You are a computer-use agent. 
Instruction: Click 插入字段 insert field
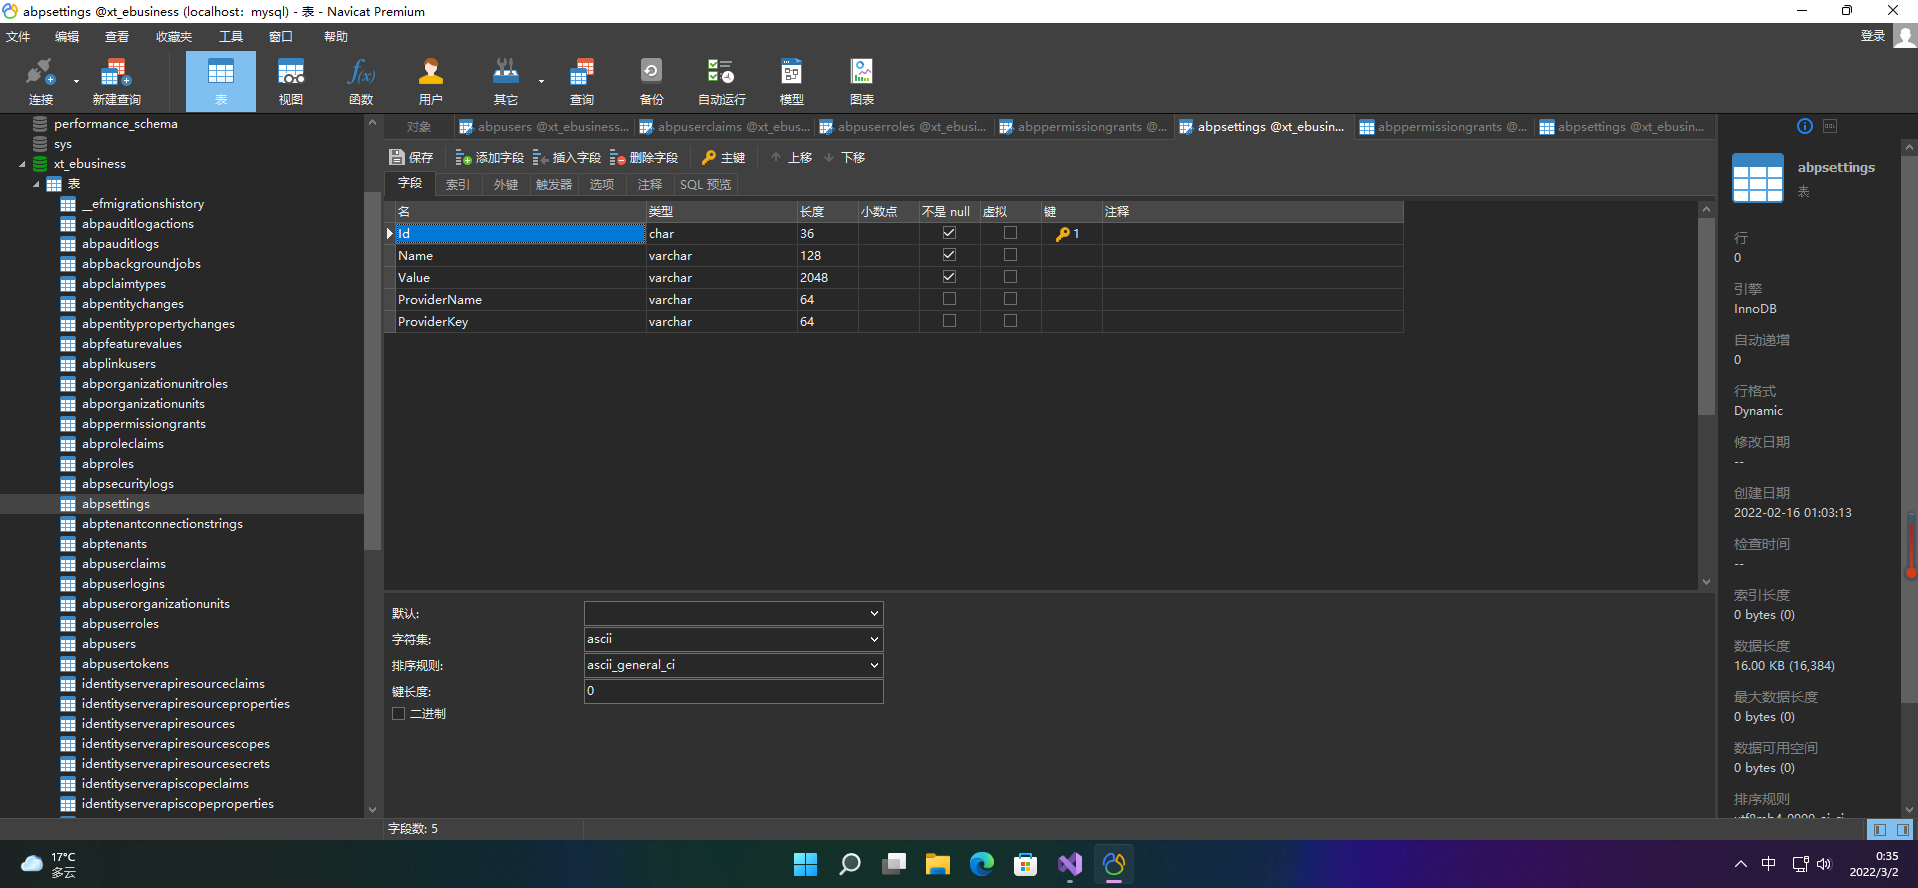(566, 157)
